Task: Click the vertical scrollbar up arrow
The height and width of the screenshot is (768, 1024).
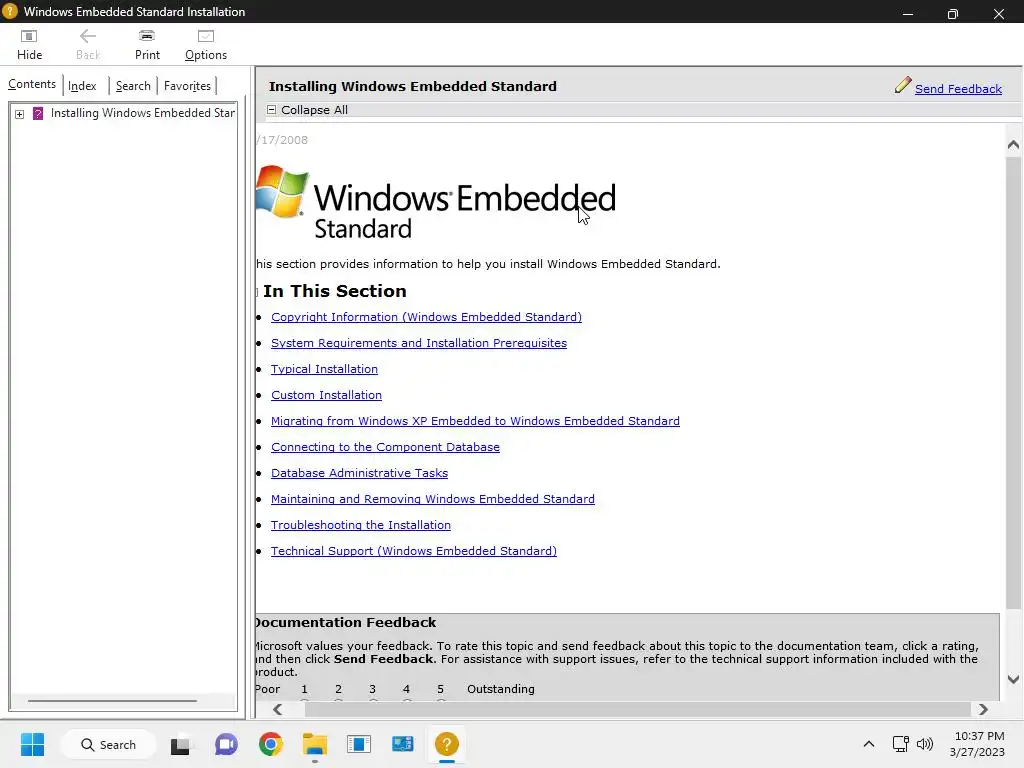Action: click(1013, 144)
